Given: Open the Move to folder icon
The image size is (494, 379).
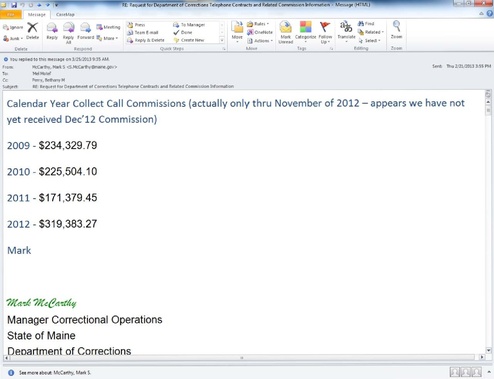Looking at the screenshot, I should (237, 32).
